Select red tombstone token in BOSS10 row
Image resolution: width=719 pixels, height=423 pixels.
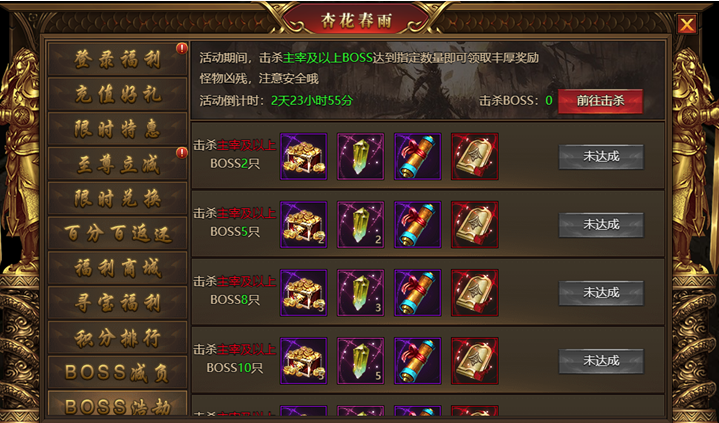coord(475,361)
